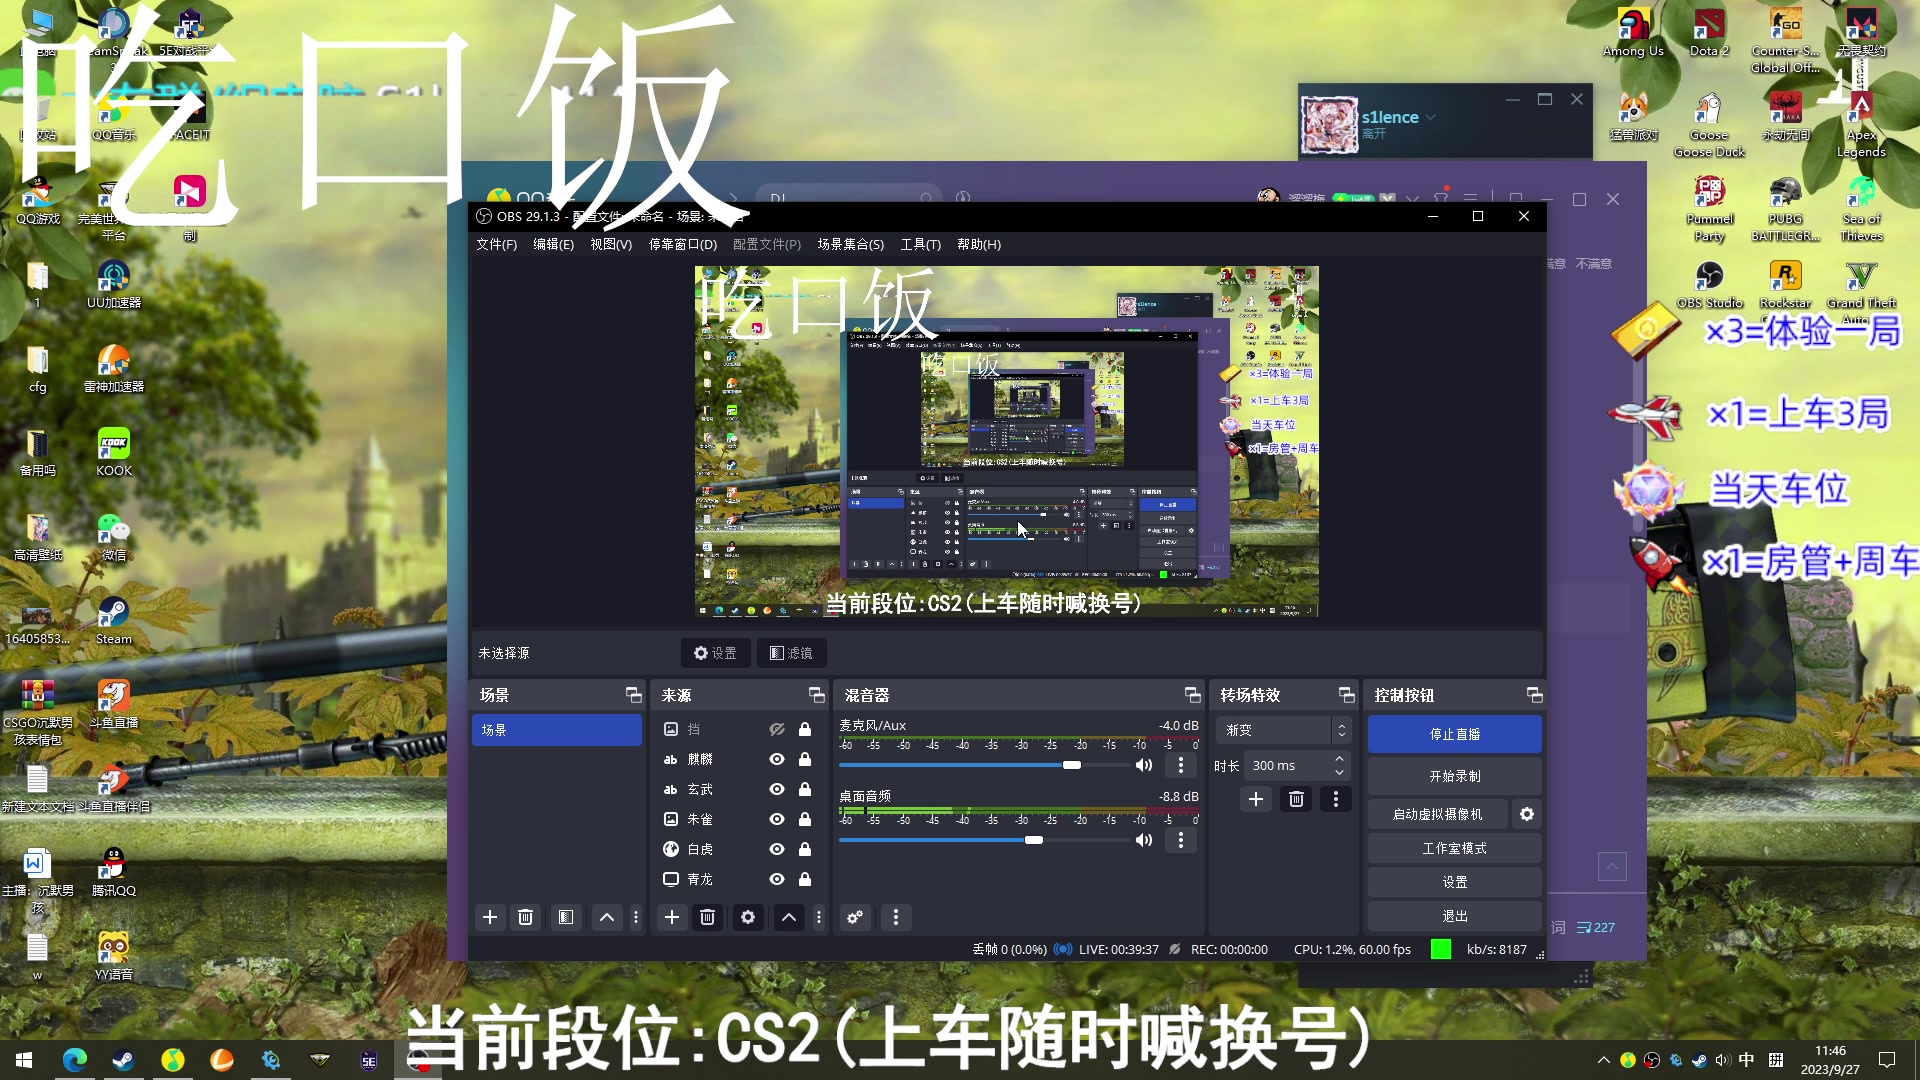Show the hidden 挡 source

click(x=777, y=730)
